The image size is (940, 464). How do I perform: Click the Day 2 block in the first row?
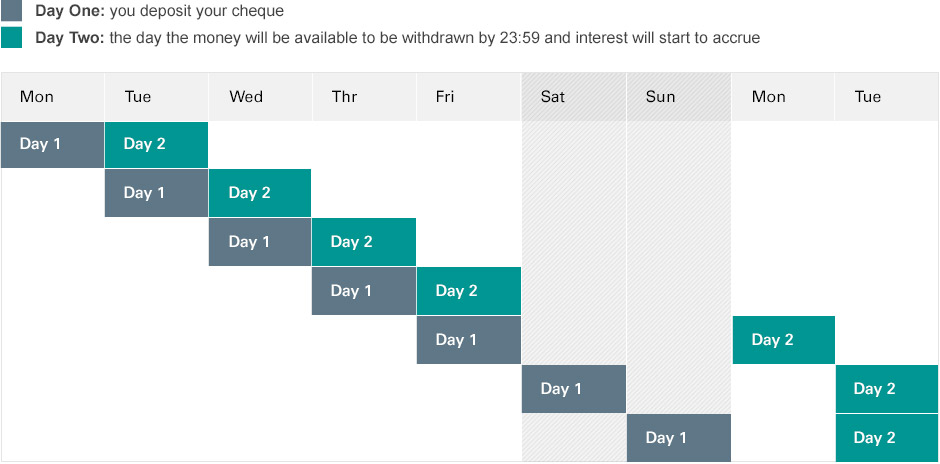tap(156, 144)
